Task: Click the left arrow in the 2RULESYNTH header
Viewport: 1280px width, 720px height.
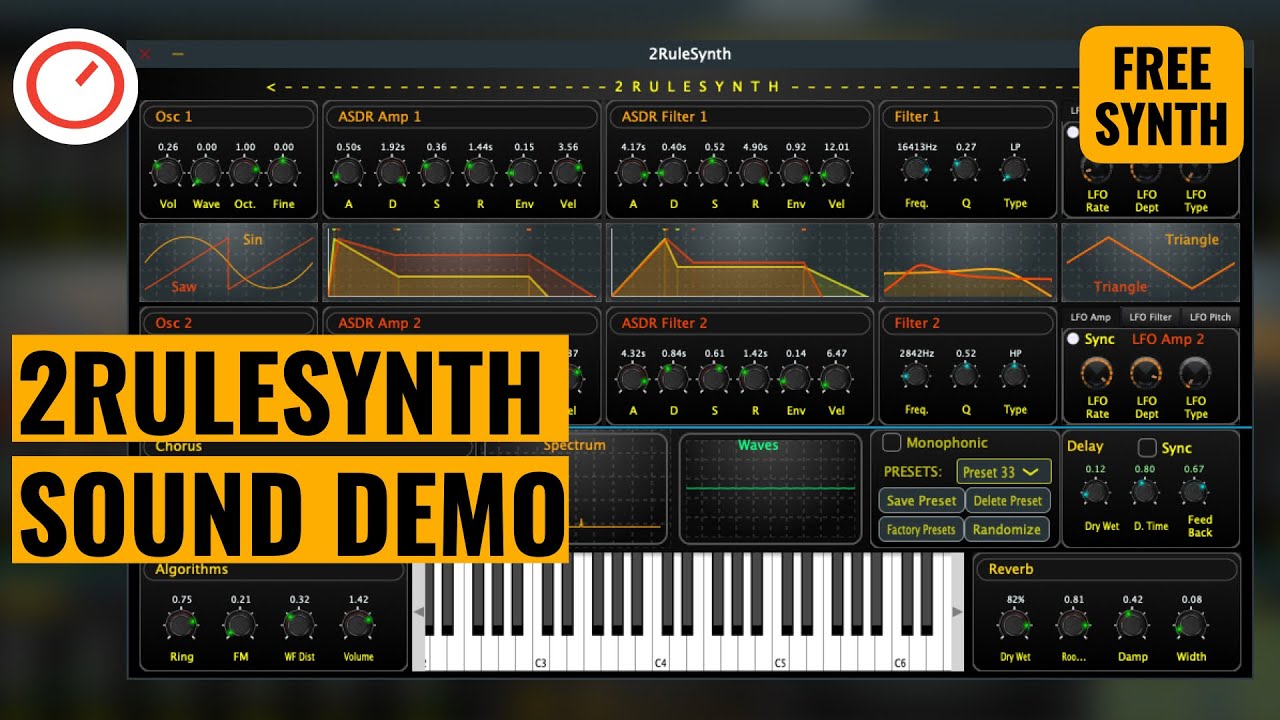Action: click(x=271, y=87)
